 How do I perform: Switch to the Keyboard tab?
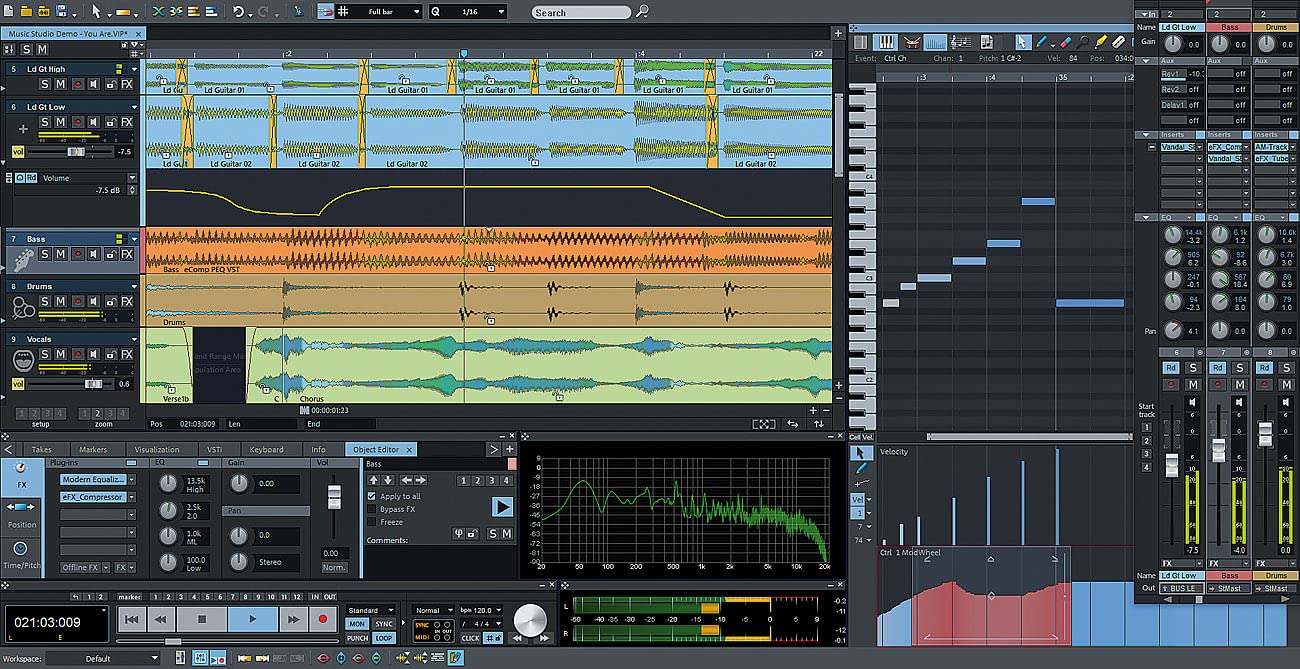coord(266,449)
